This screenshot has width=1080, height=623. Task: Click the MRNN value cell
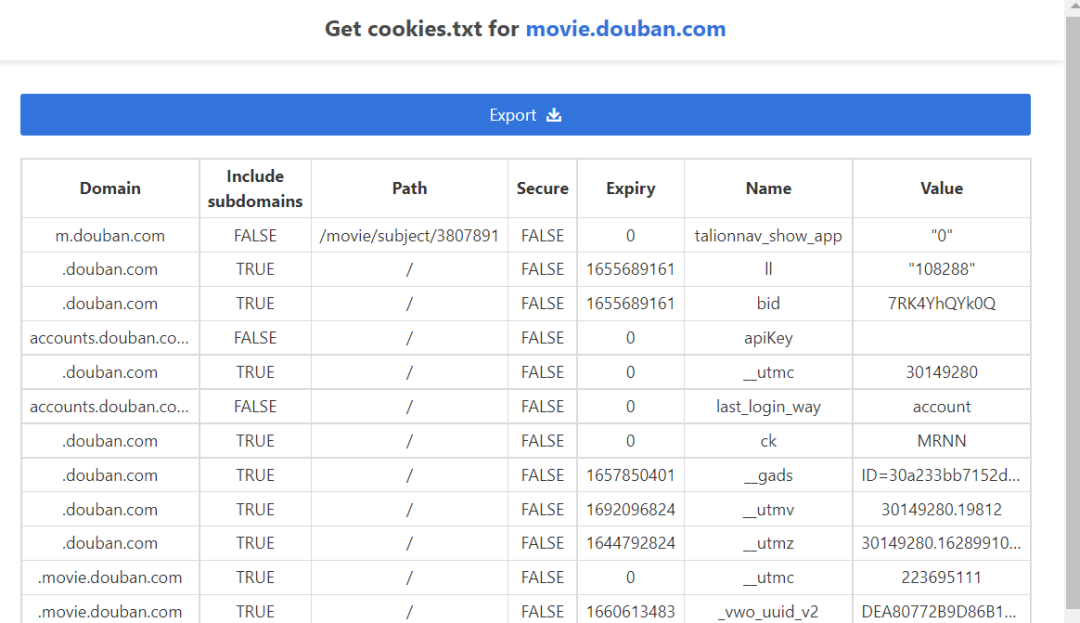pyautogui.click(x=942, y=441)
